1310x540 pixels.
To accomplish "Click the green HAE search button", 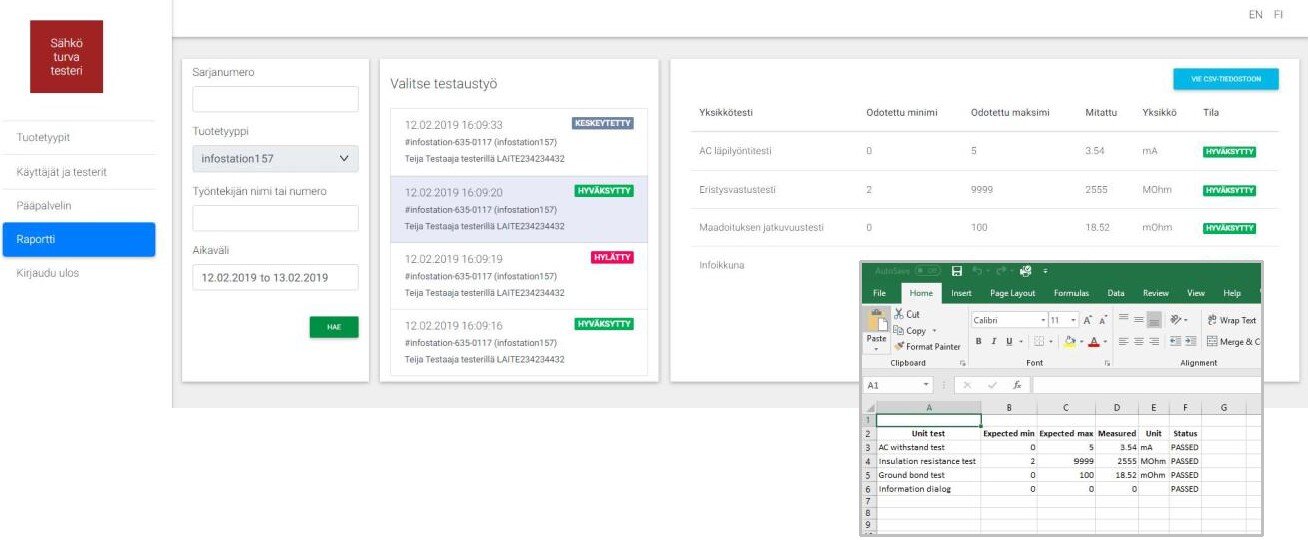I will pyautogui.click(x=334, y=326).
